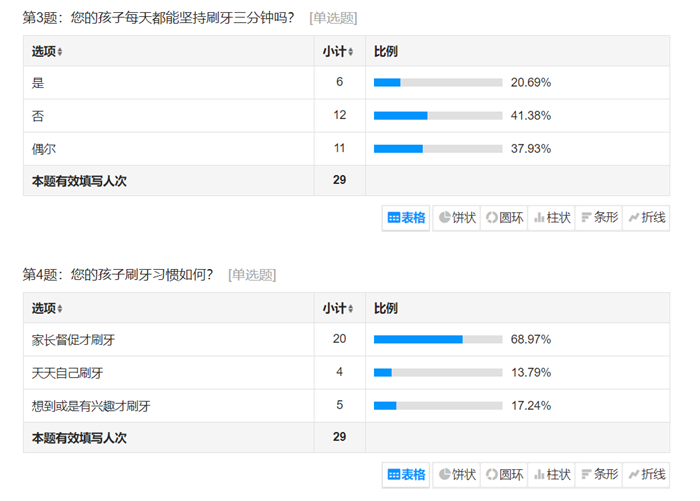Sort question 4 by 小计 column arrows

tap(350, 309)
